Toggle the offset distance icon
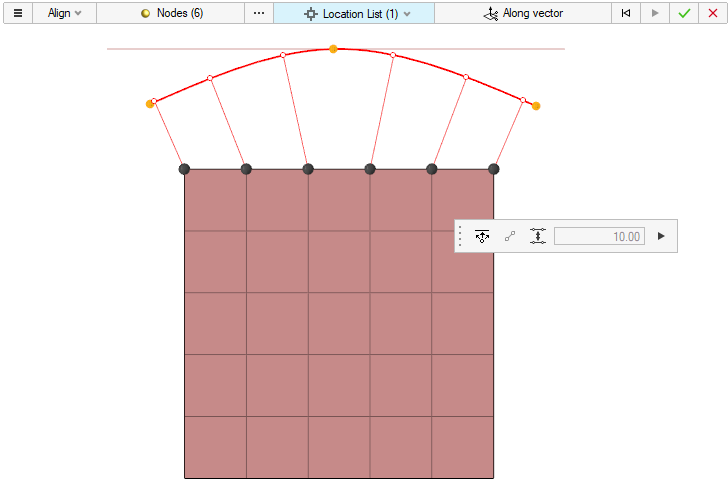The height and width of the screenshot is (491, 728). pyautogui.click(x=538, y=236)
